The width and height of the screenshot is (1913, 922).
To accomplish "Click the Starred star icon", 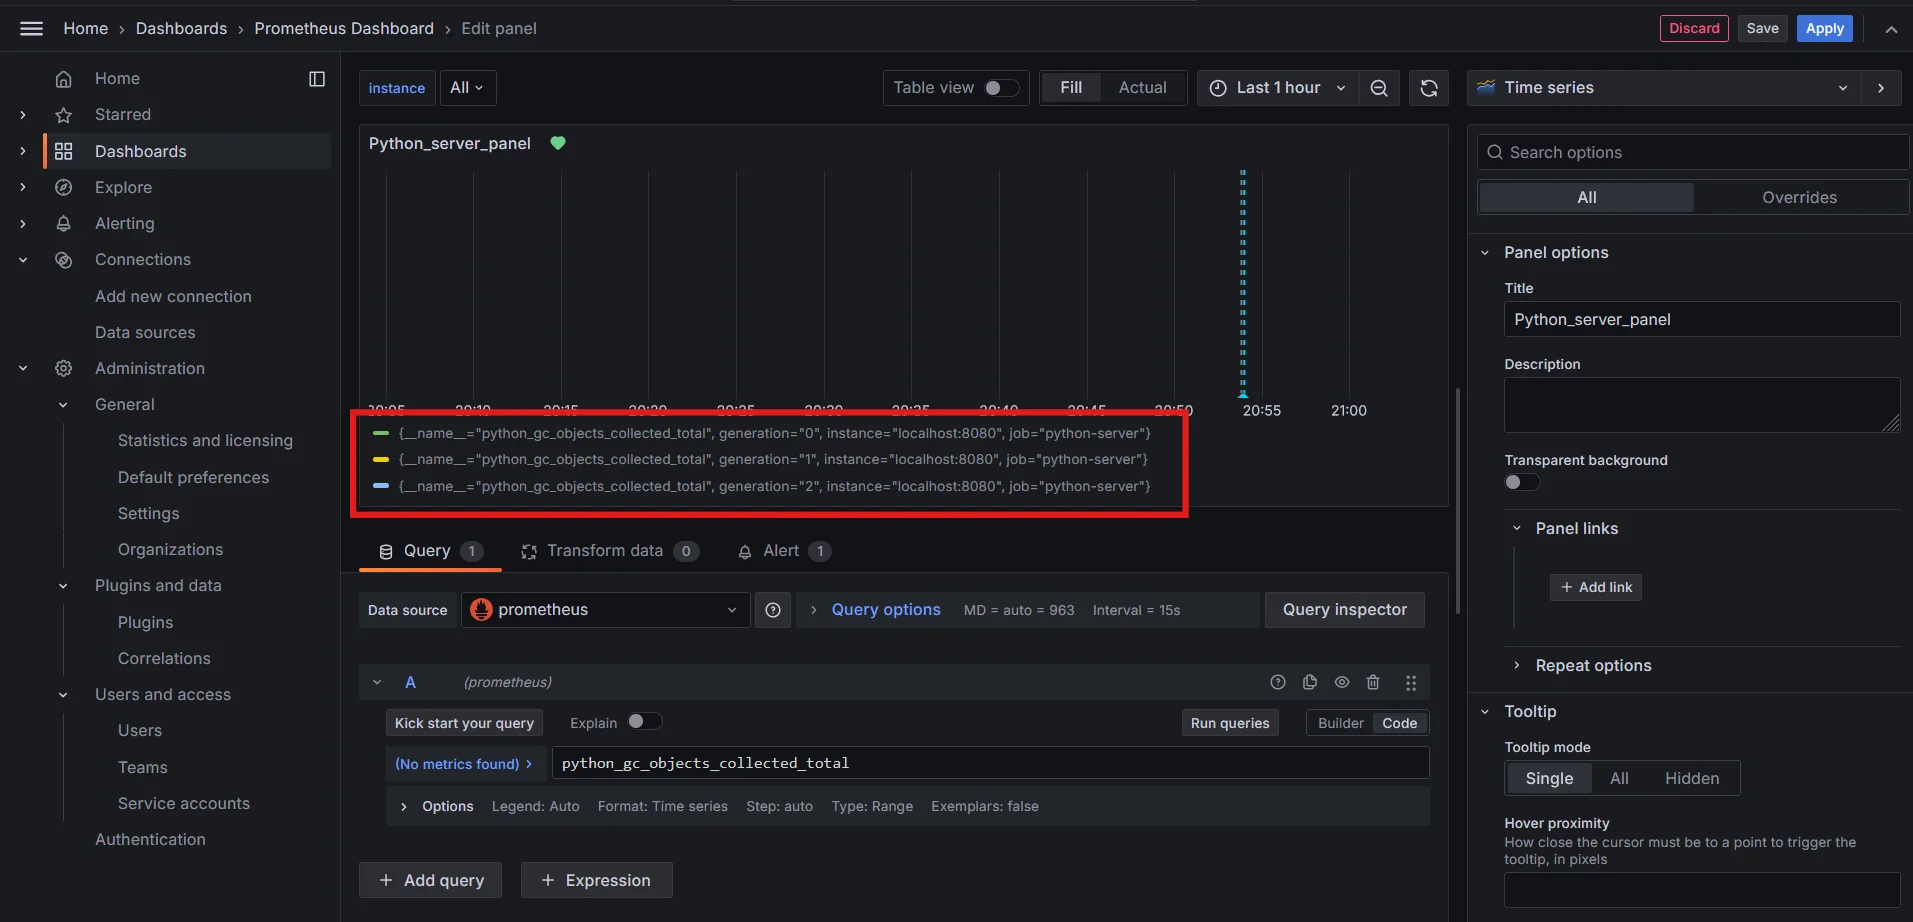I will pos(63,115).
